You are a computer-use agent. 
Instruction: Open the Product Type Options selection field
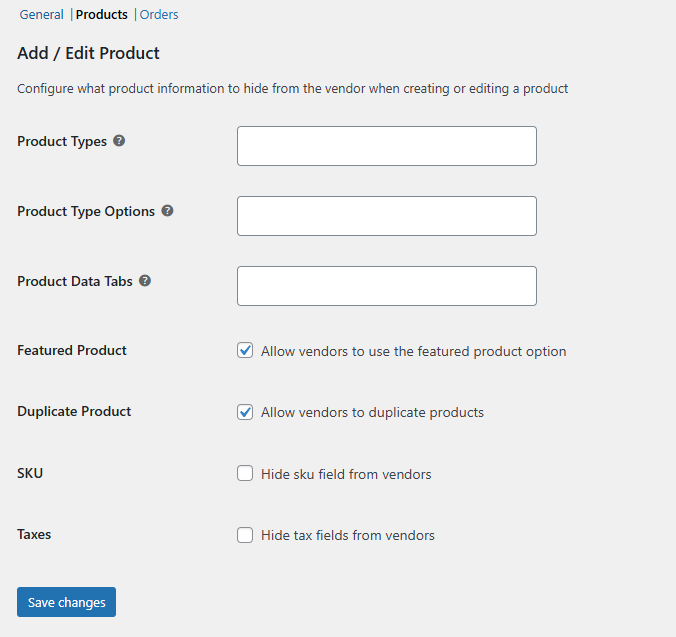[387, 216]
